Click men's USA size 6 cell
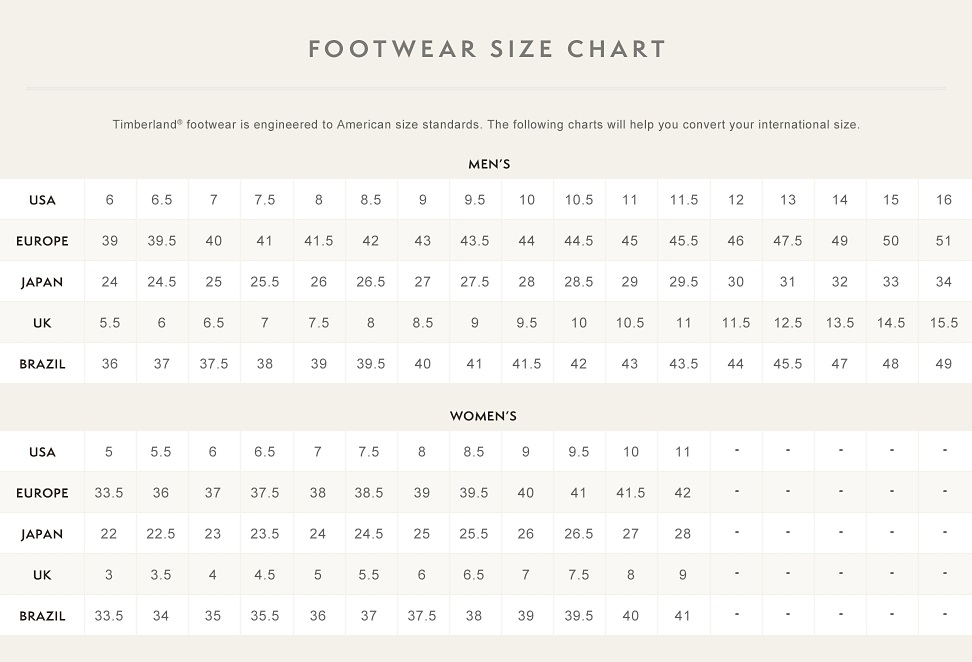972x662 pixels. tap(110, 200)
